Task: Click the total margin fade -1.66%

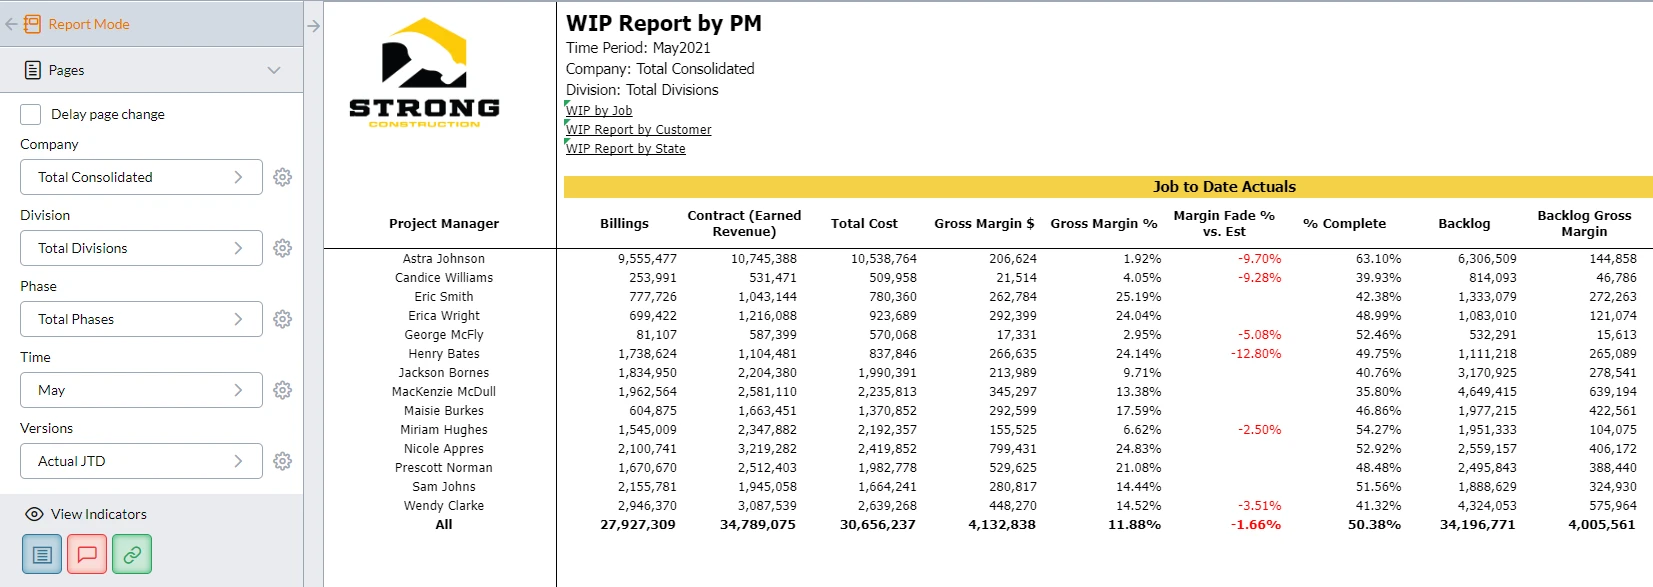Action: point(1256,525)
